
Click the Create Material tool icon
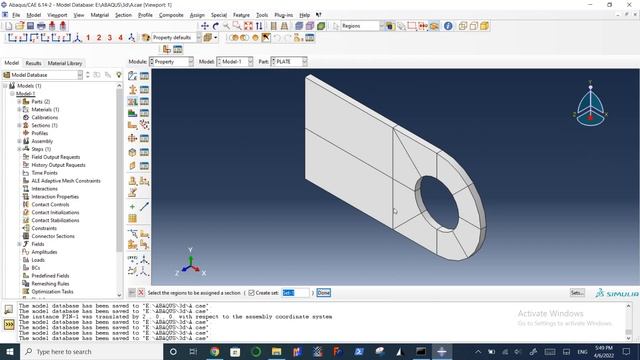click(x=133, y=76)
